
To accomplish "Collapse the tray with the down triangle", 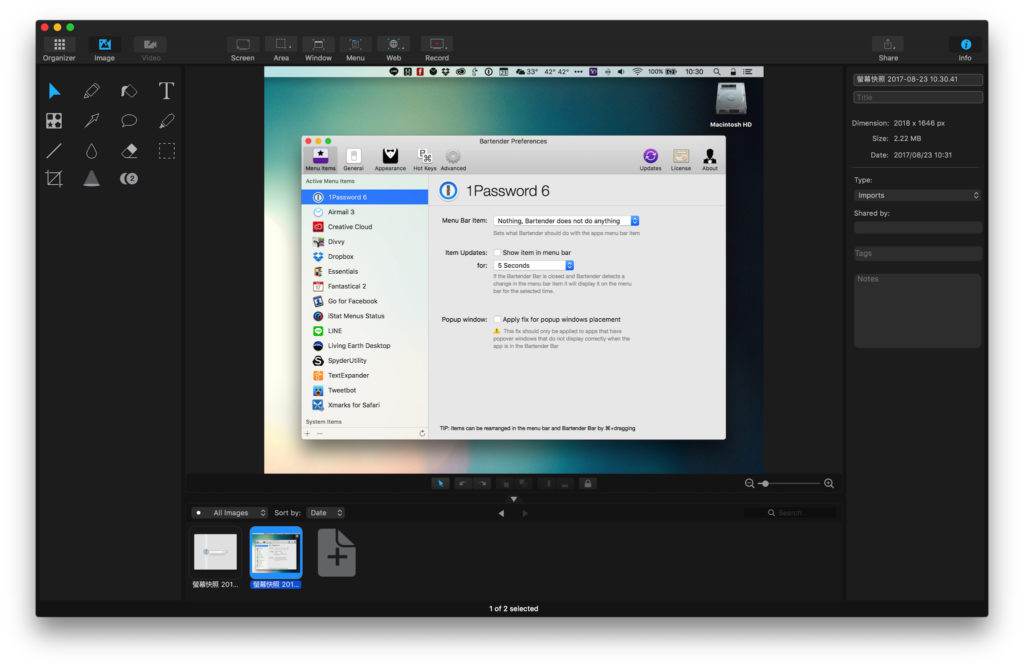I will [513, 498].
